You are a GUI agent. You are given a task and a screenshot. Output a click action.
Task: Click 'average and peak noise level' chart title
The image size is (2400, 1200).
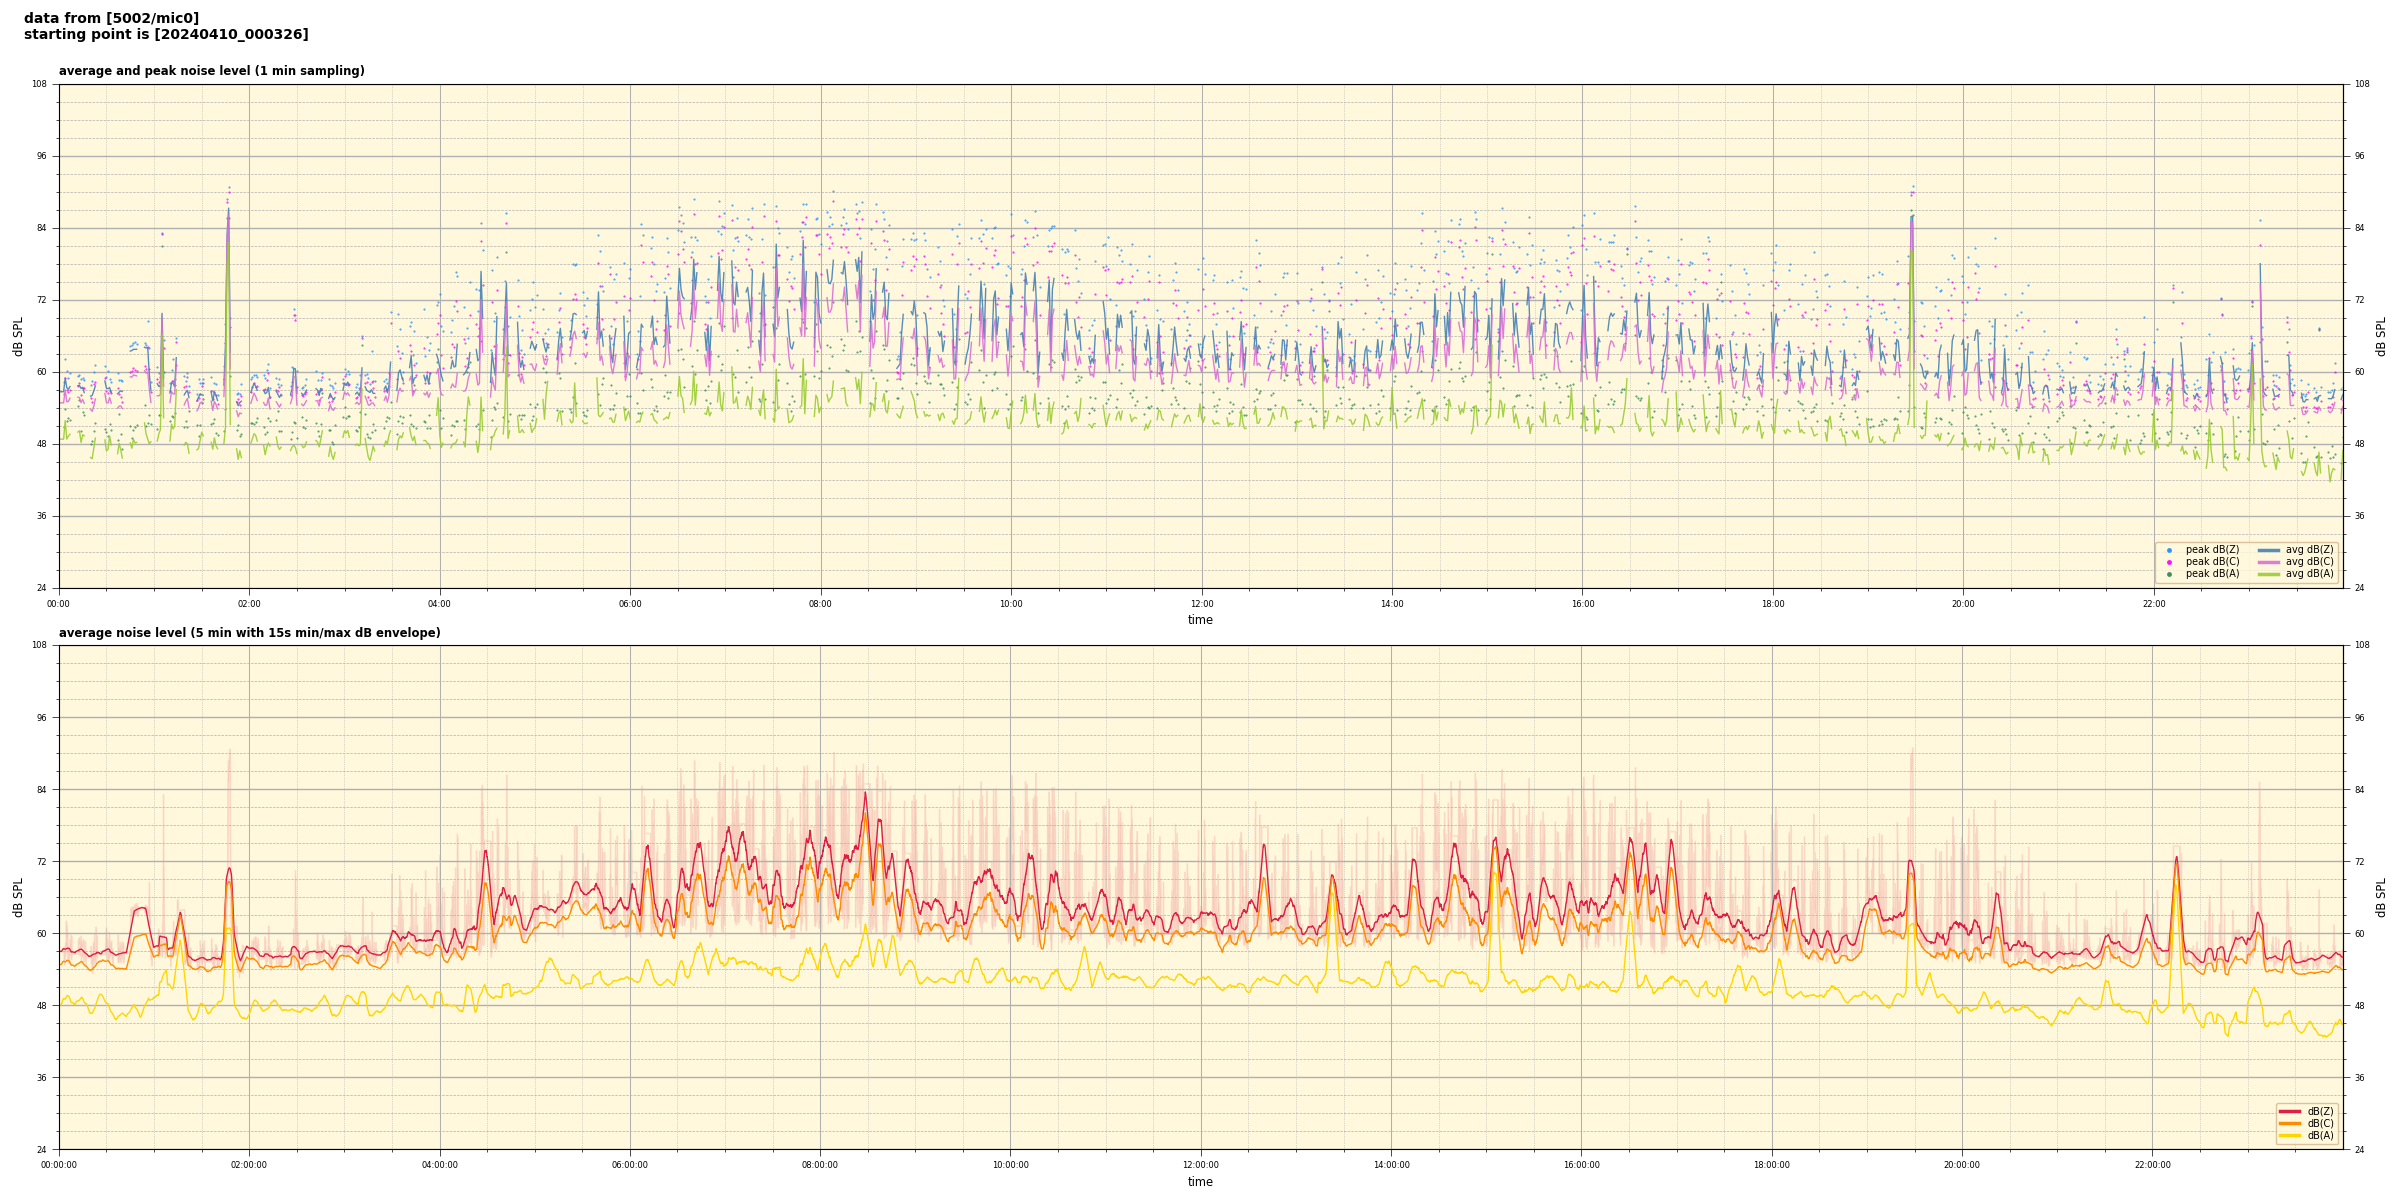[211, 71]
